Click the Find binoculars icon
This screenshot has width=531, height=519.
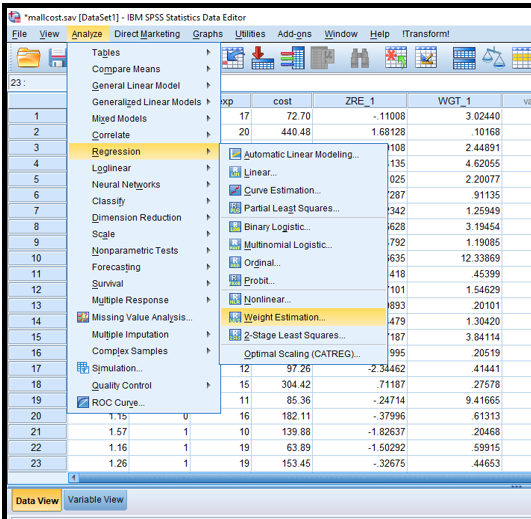point(360,58)
